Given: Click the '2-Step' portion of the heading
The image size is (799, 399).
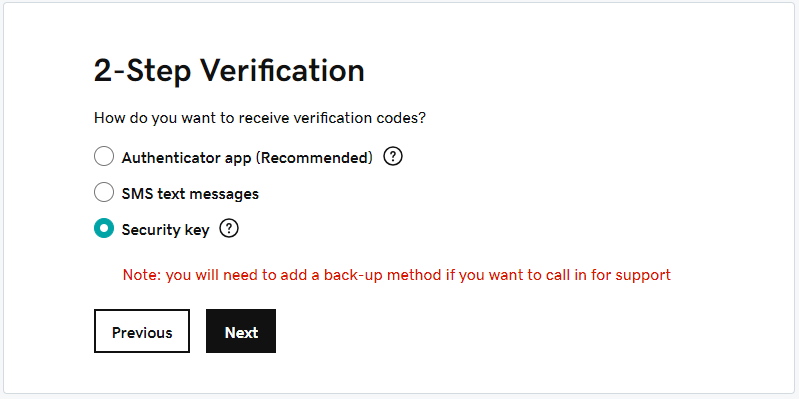Looking at the screenshot, I should point(142,70).
